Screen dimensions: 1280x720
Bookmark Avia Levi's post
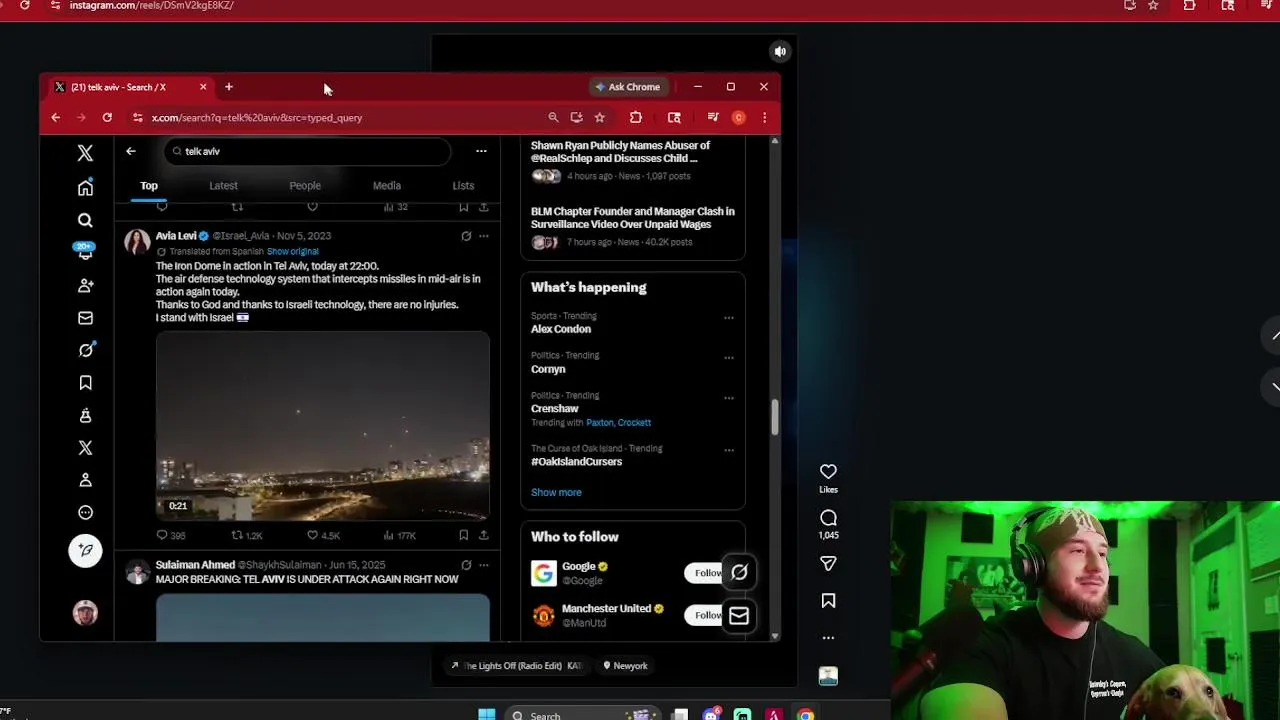click(x=464, y=535)
